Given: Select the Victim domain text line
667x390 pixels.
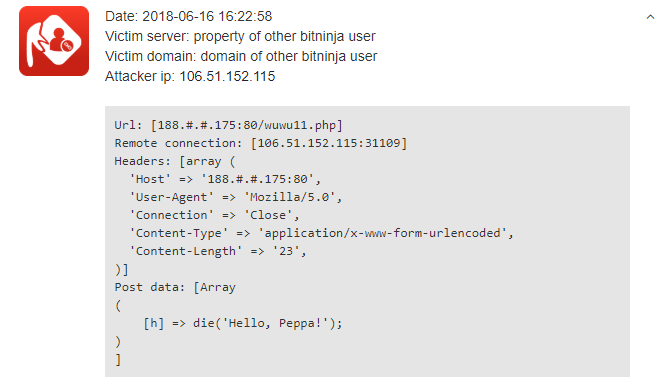Looking at the screenshot, I should point(241,56).
